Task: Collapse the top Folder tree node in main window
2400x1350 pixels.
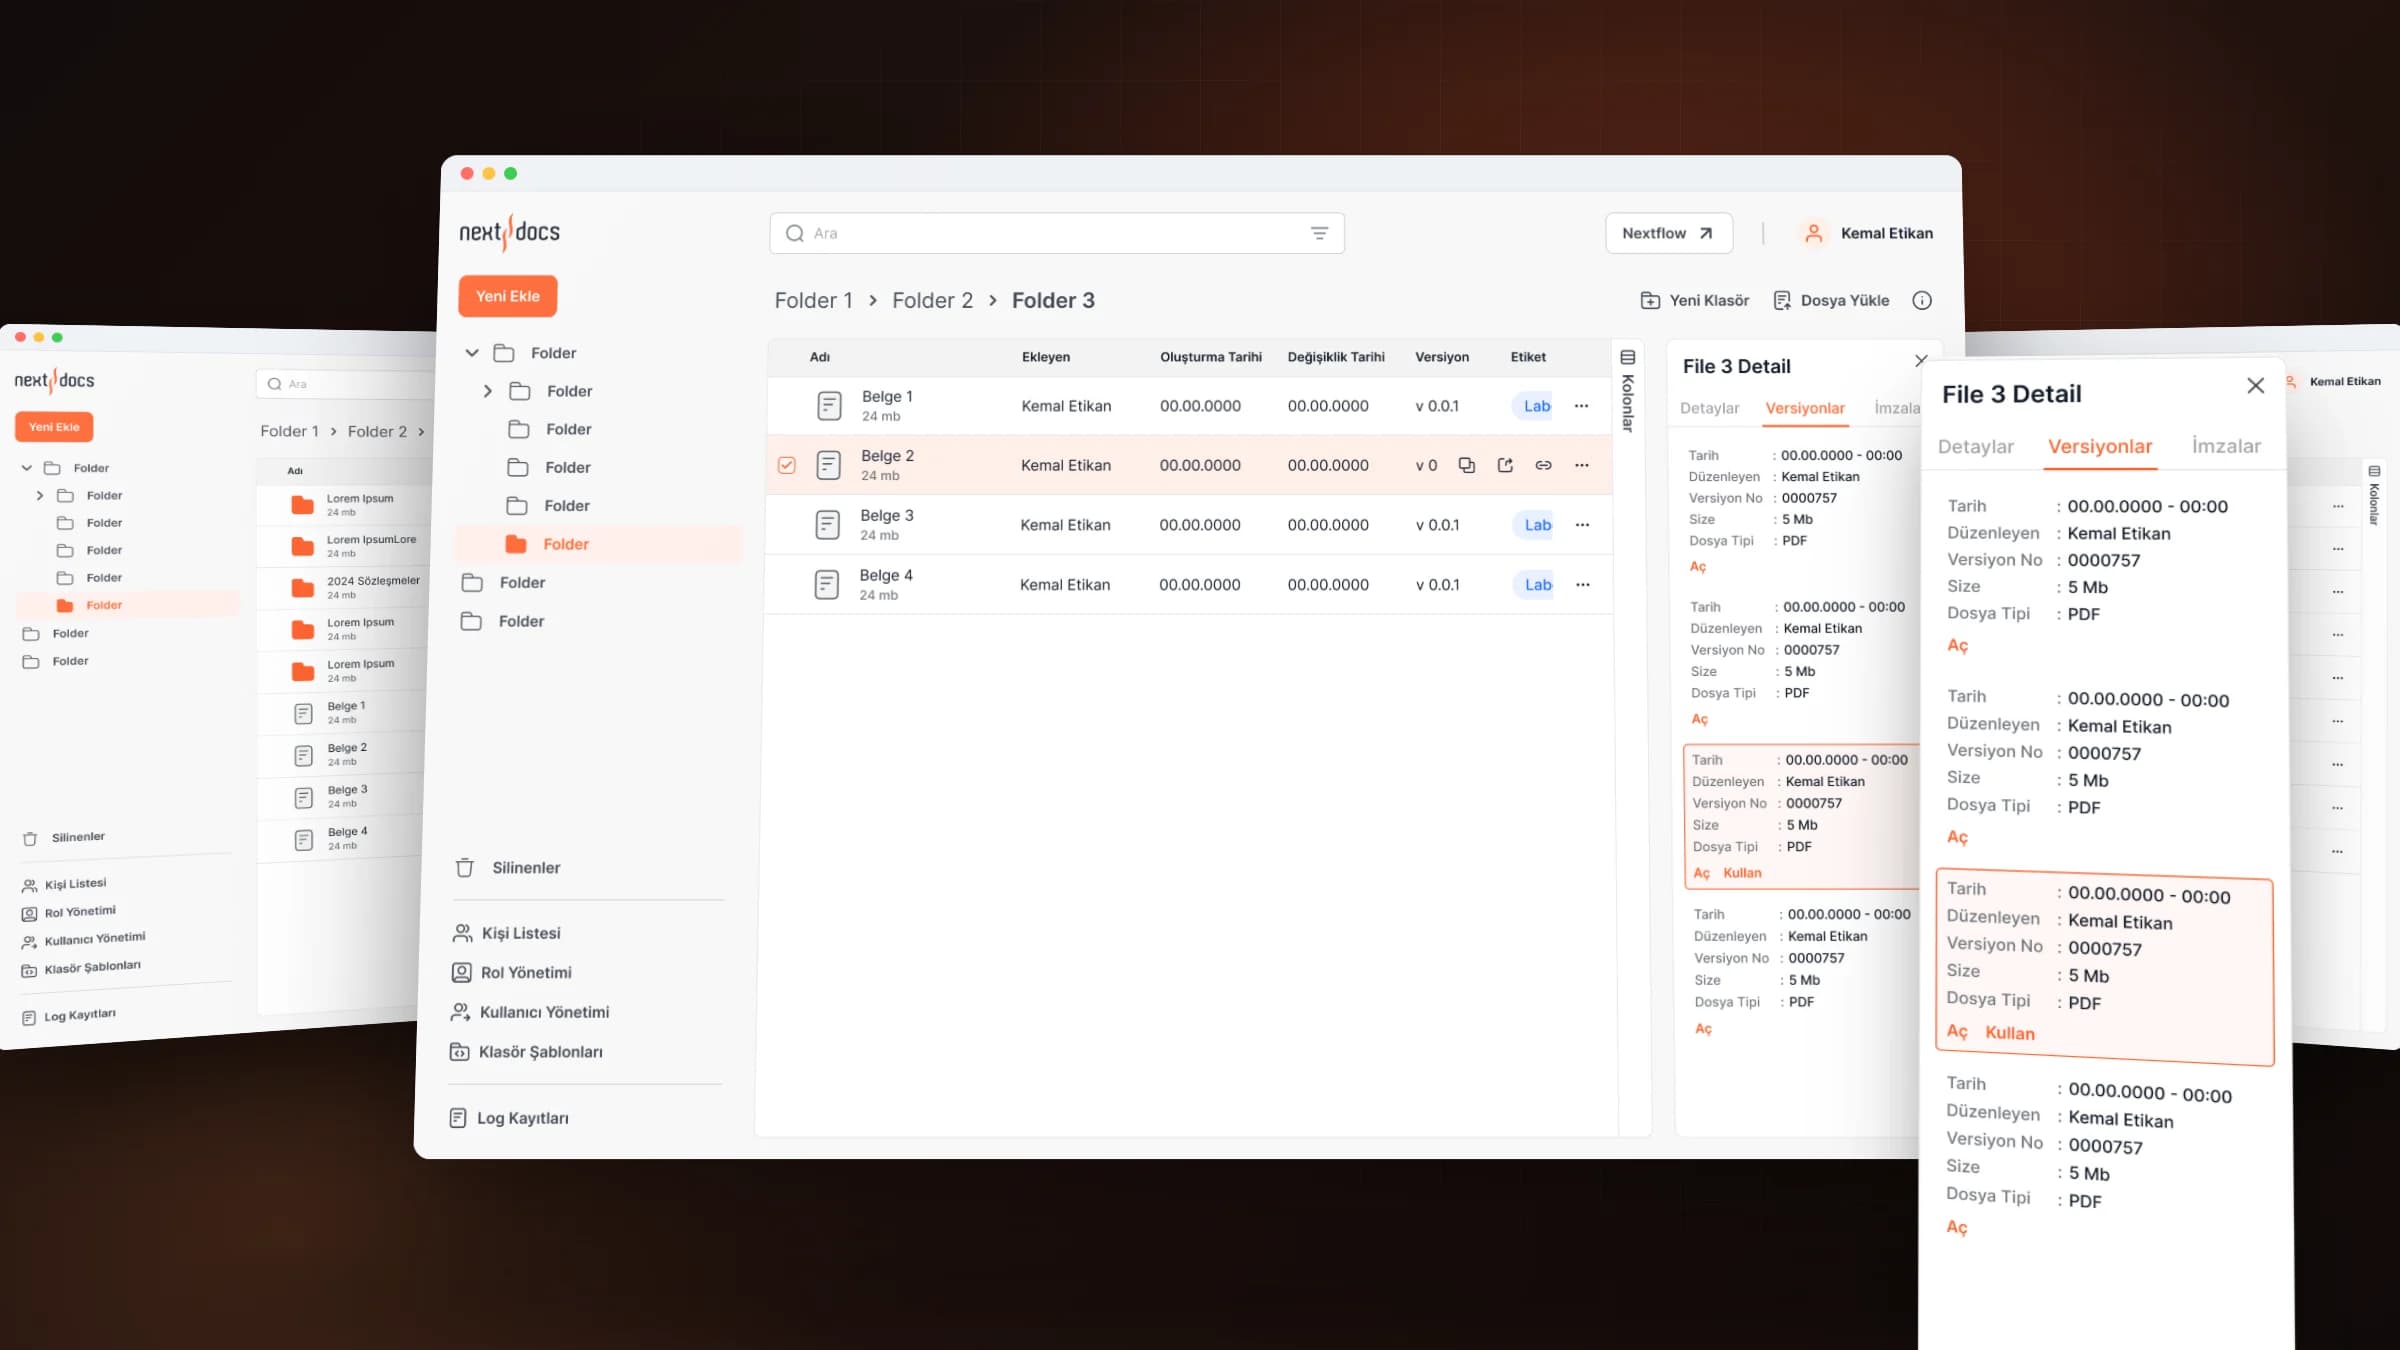Action: (472, 353)
